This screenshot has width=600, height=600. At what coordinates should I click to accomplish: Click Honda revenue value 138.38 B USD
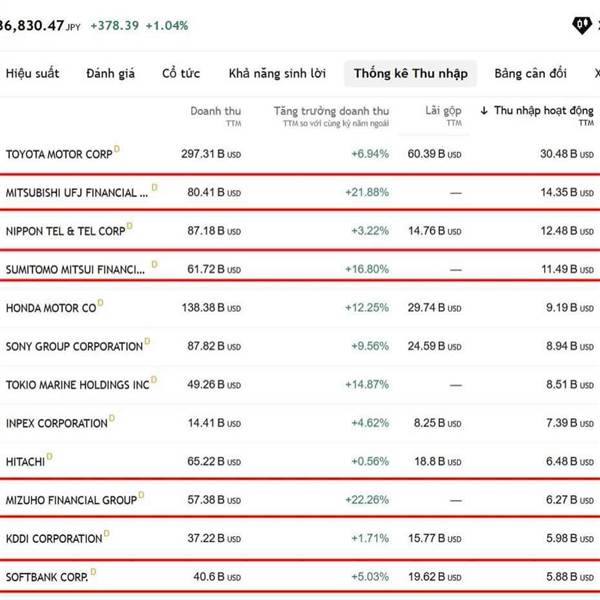211,308
